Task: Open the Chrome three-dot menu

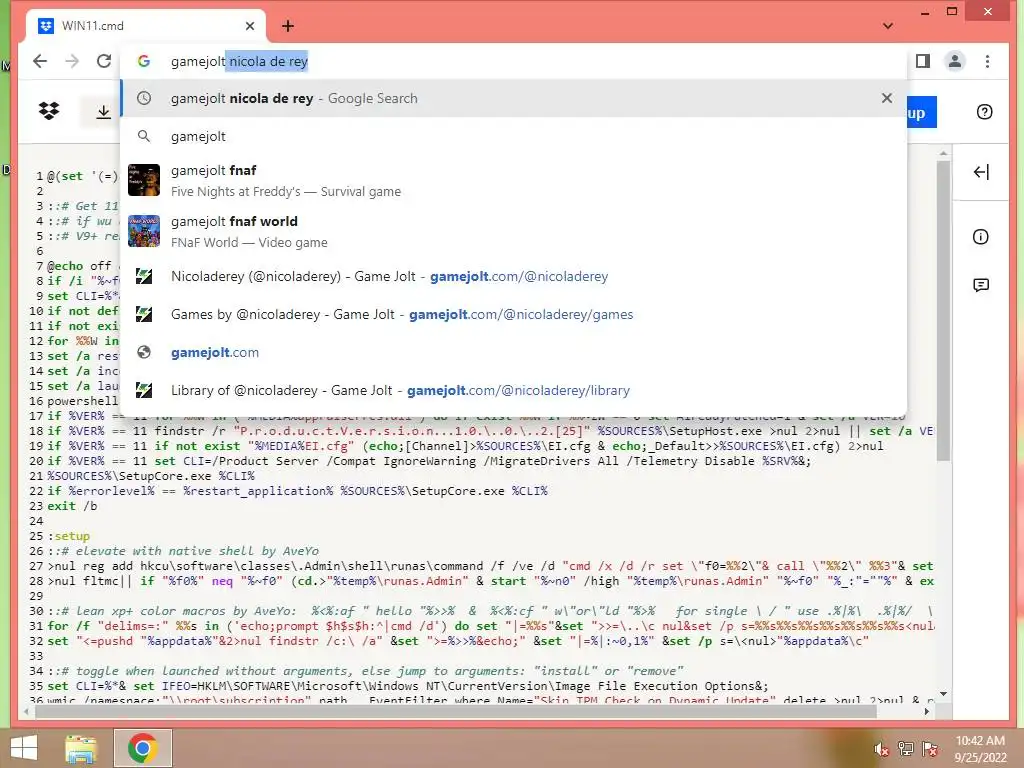Action: coord(987,61)
